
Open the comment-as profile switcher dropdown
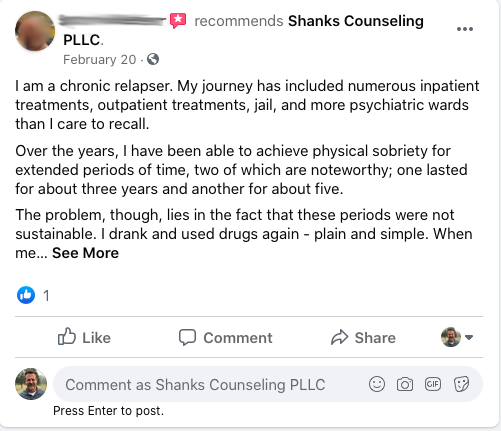coord(457,337)
